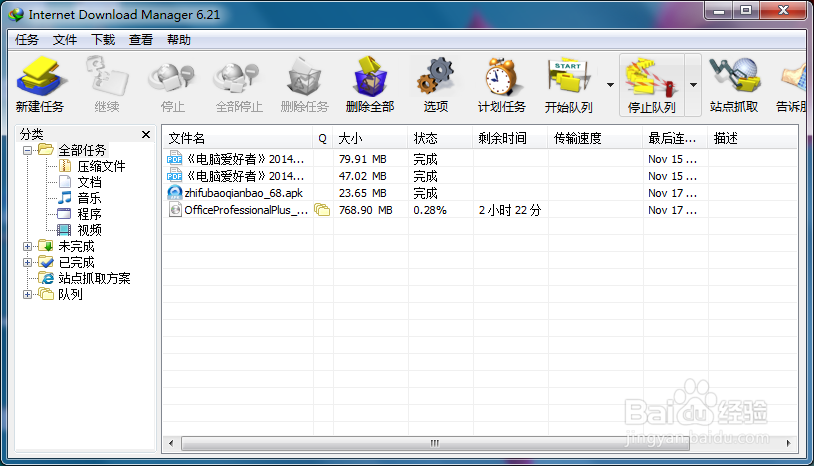The width and height of the screenshot is (814, 466).
Task: Click 23.65 MB size cell
Action: [x=362, y=193]
